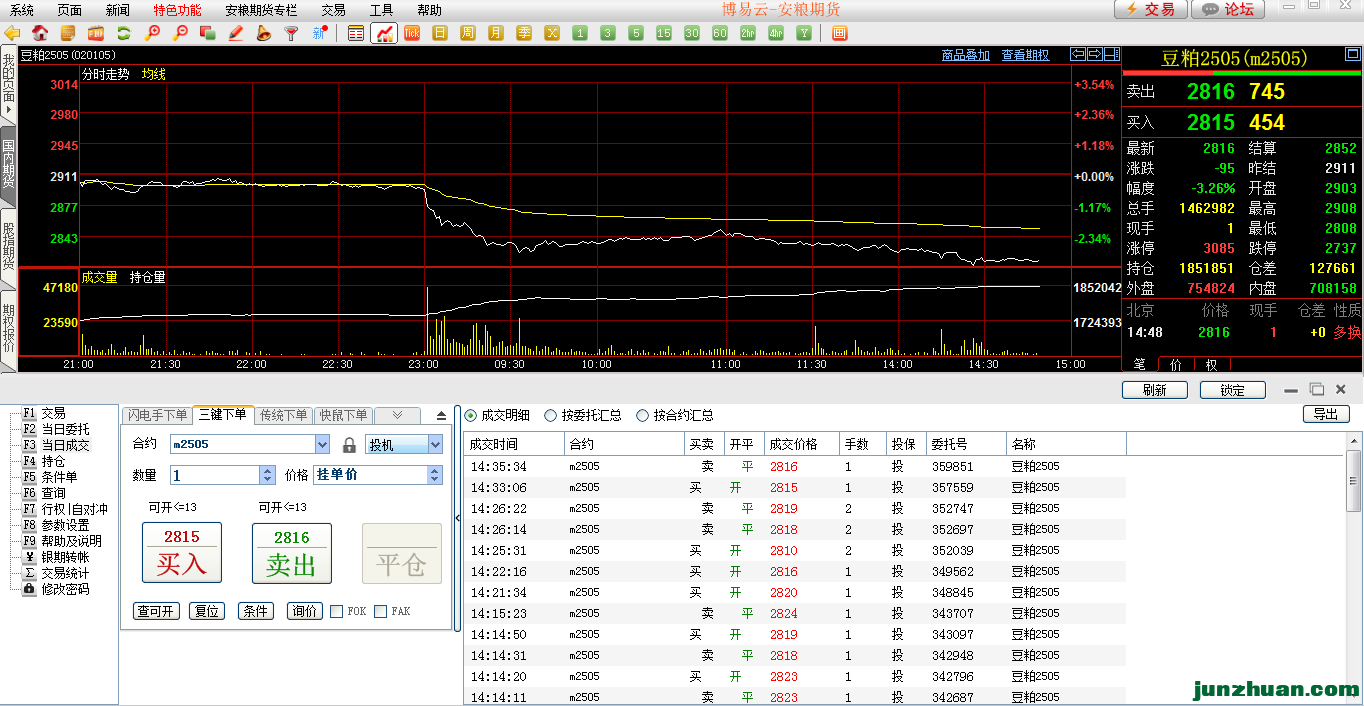
Task: Switch to monthly 月 K-line period
Action: tap(496, 33)
